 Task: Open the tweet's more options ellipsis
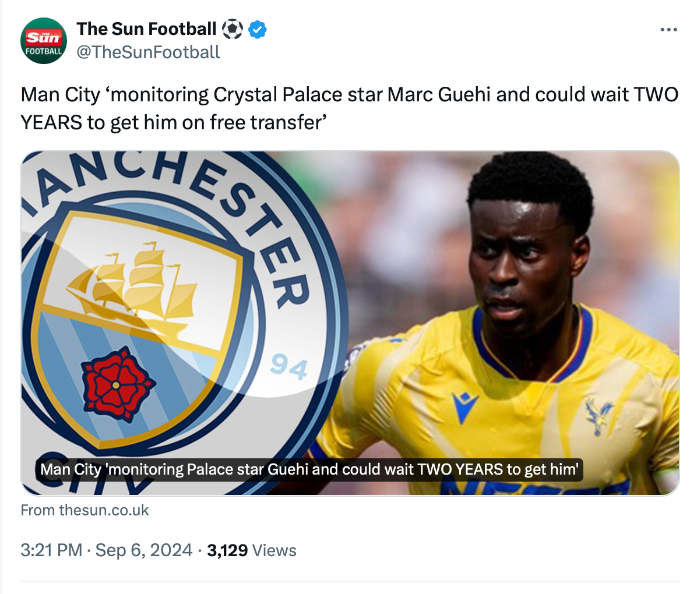(669, 30)
